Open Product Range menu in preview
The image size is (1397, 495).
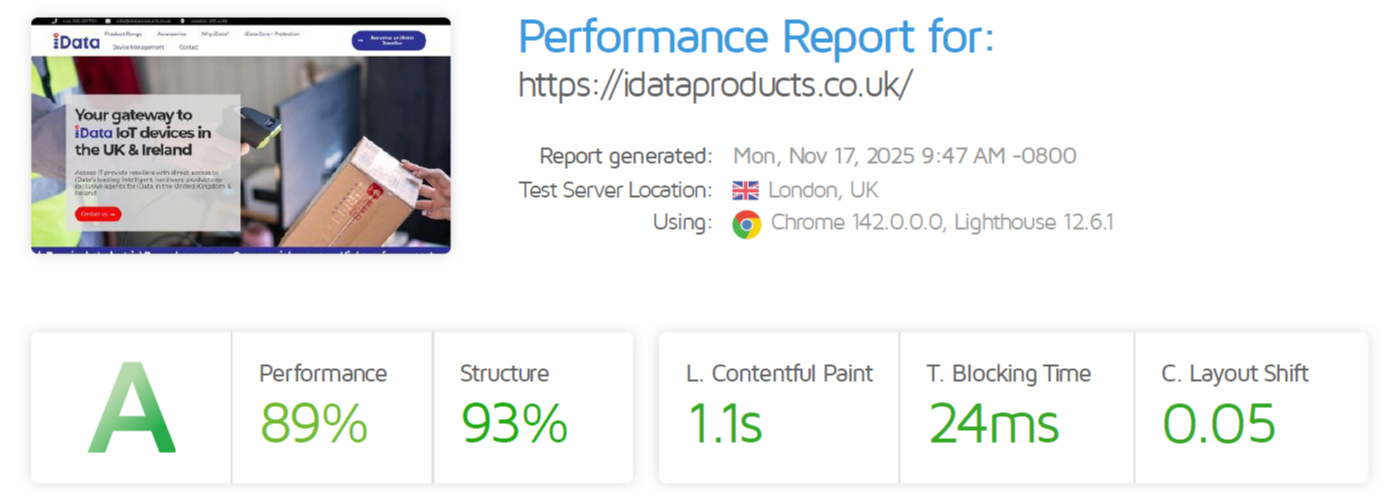click(x=123, y=34)
